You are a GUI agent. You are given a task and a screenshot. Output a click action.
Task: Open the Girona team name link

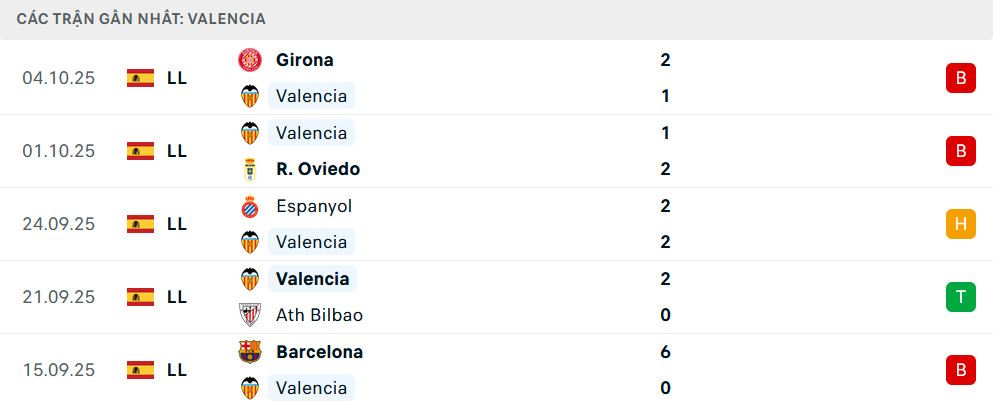[305, 60]
